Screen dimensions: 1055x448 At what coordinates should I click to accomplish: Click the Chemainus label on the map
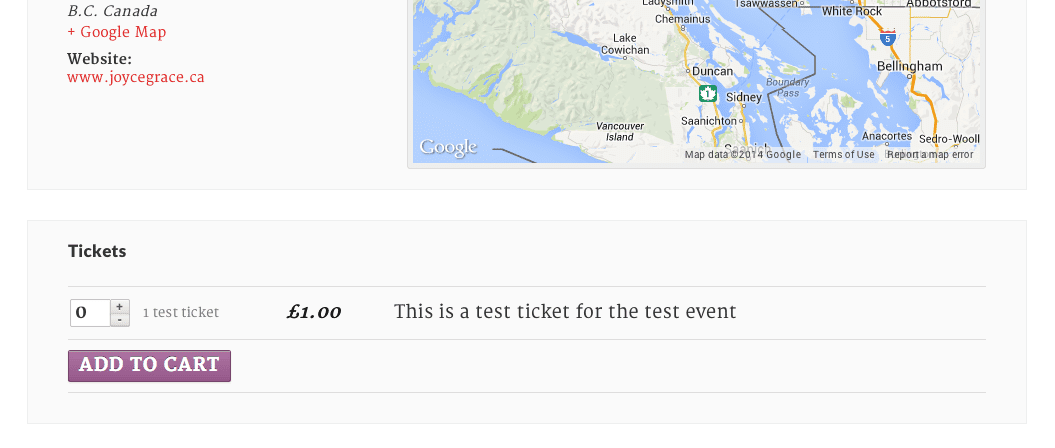(683, 19)
